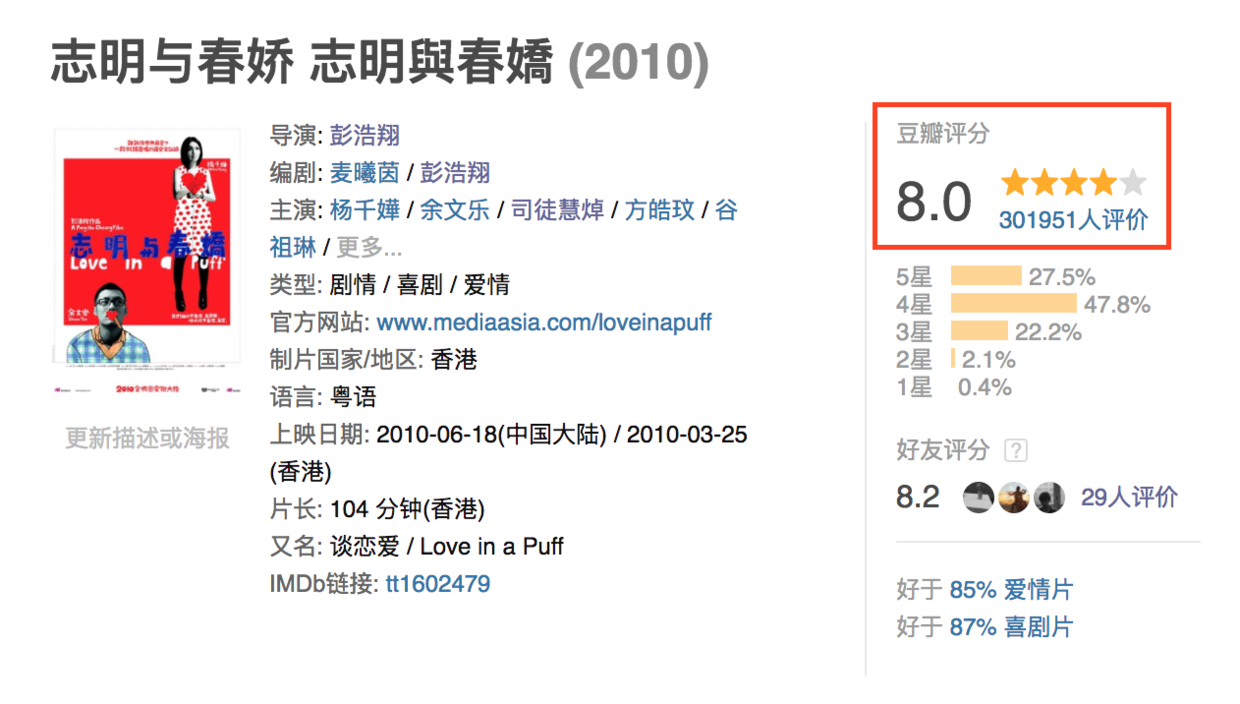Click the question mark help icon beside 好友评分

point(1016,451)
